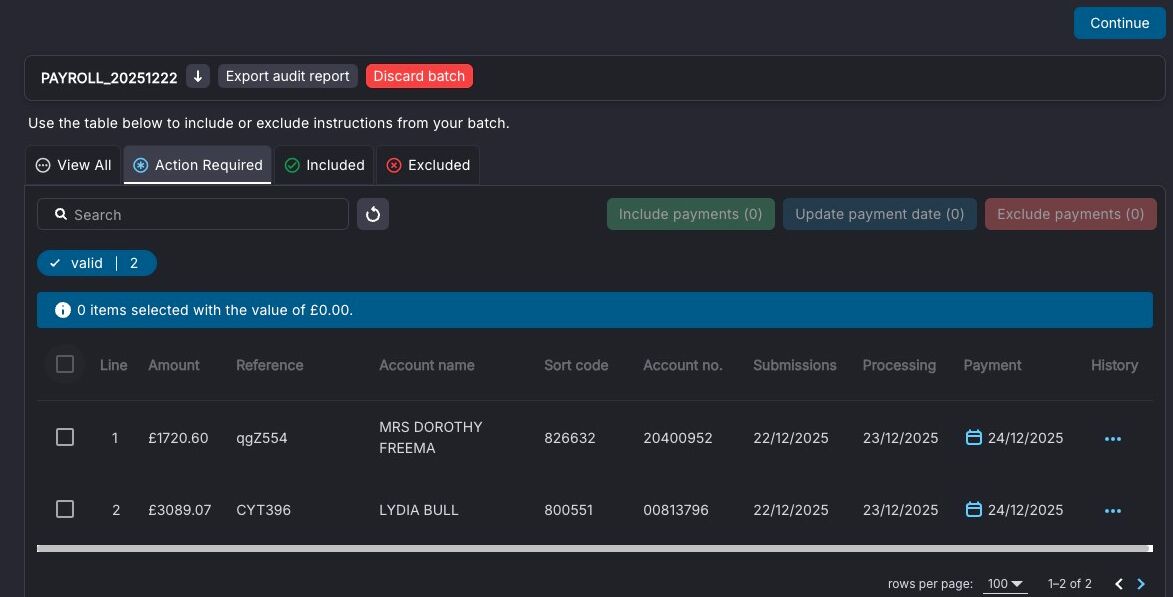Click the Payment column header
Screen dimensions: 1173x597
click(992, 365)
